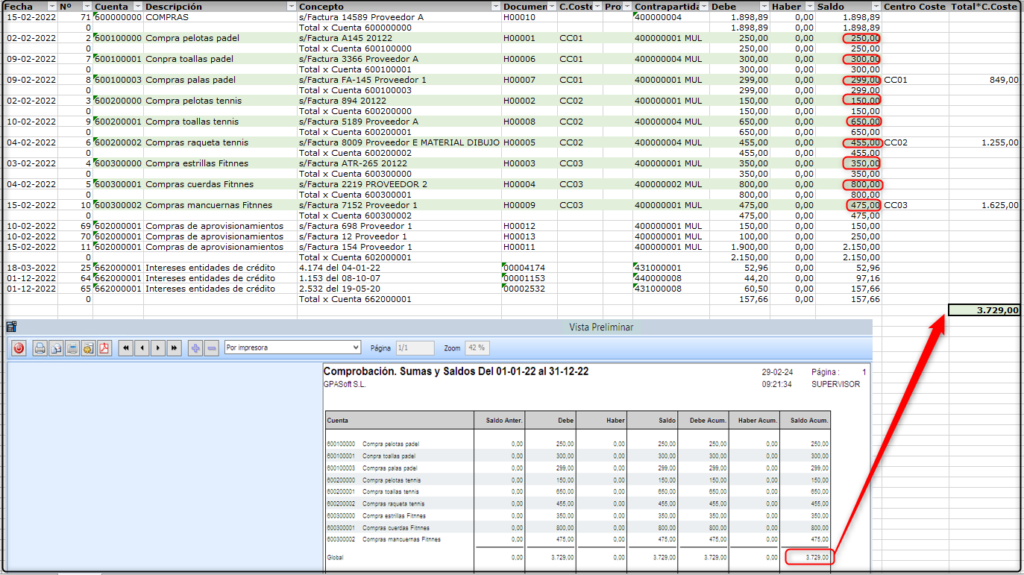Zoom out with the minus icon
This screenshot has width=1024, height=575.
(211, 348)
